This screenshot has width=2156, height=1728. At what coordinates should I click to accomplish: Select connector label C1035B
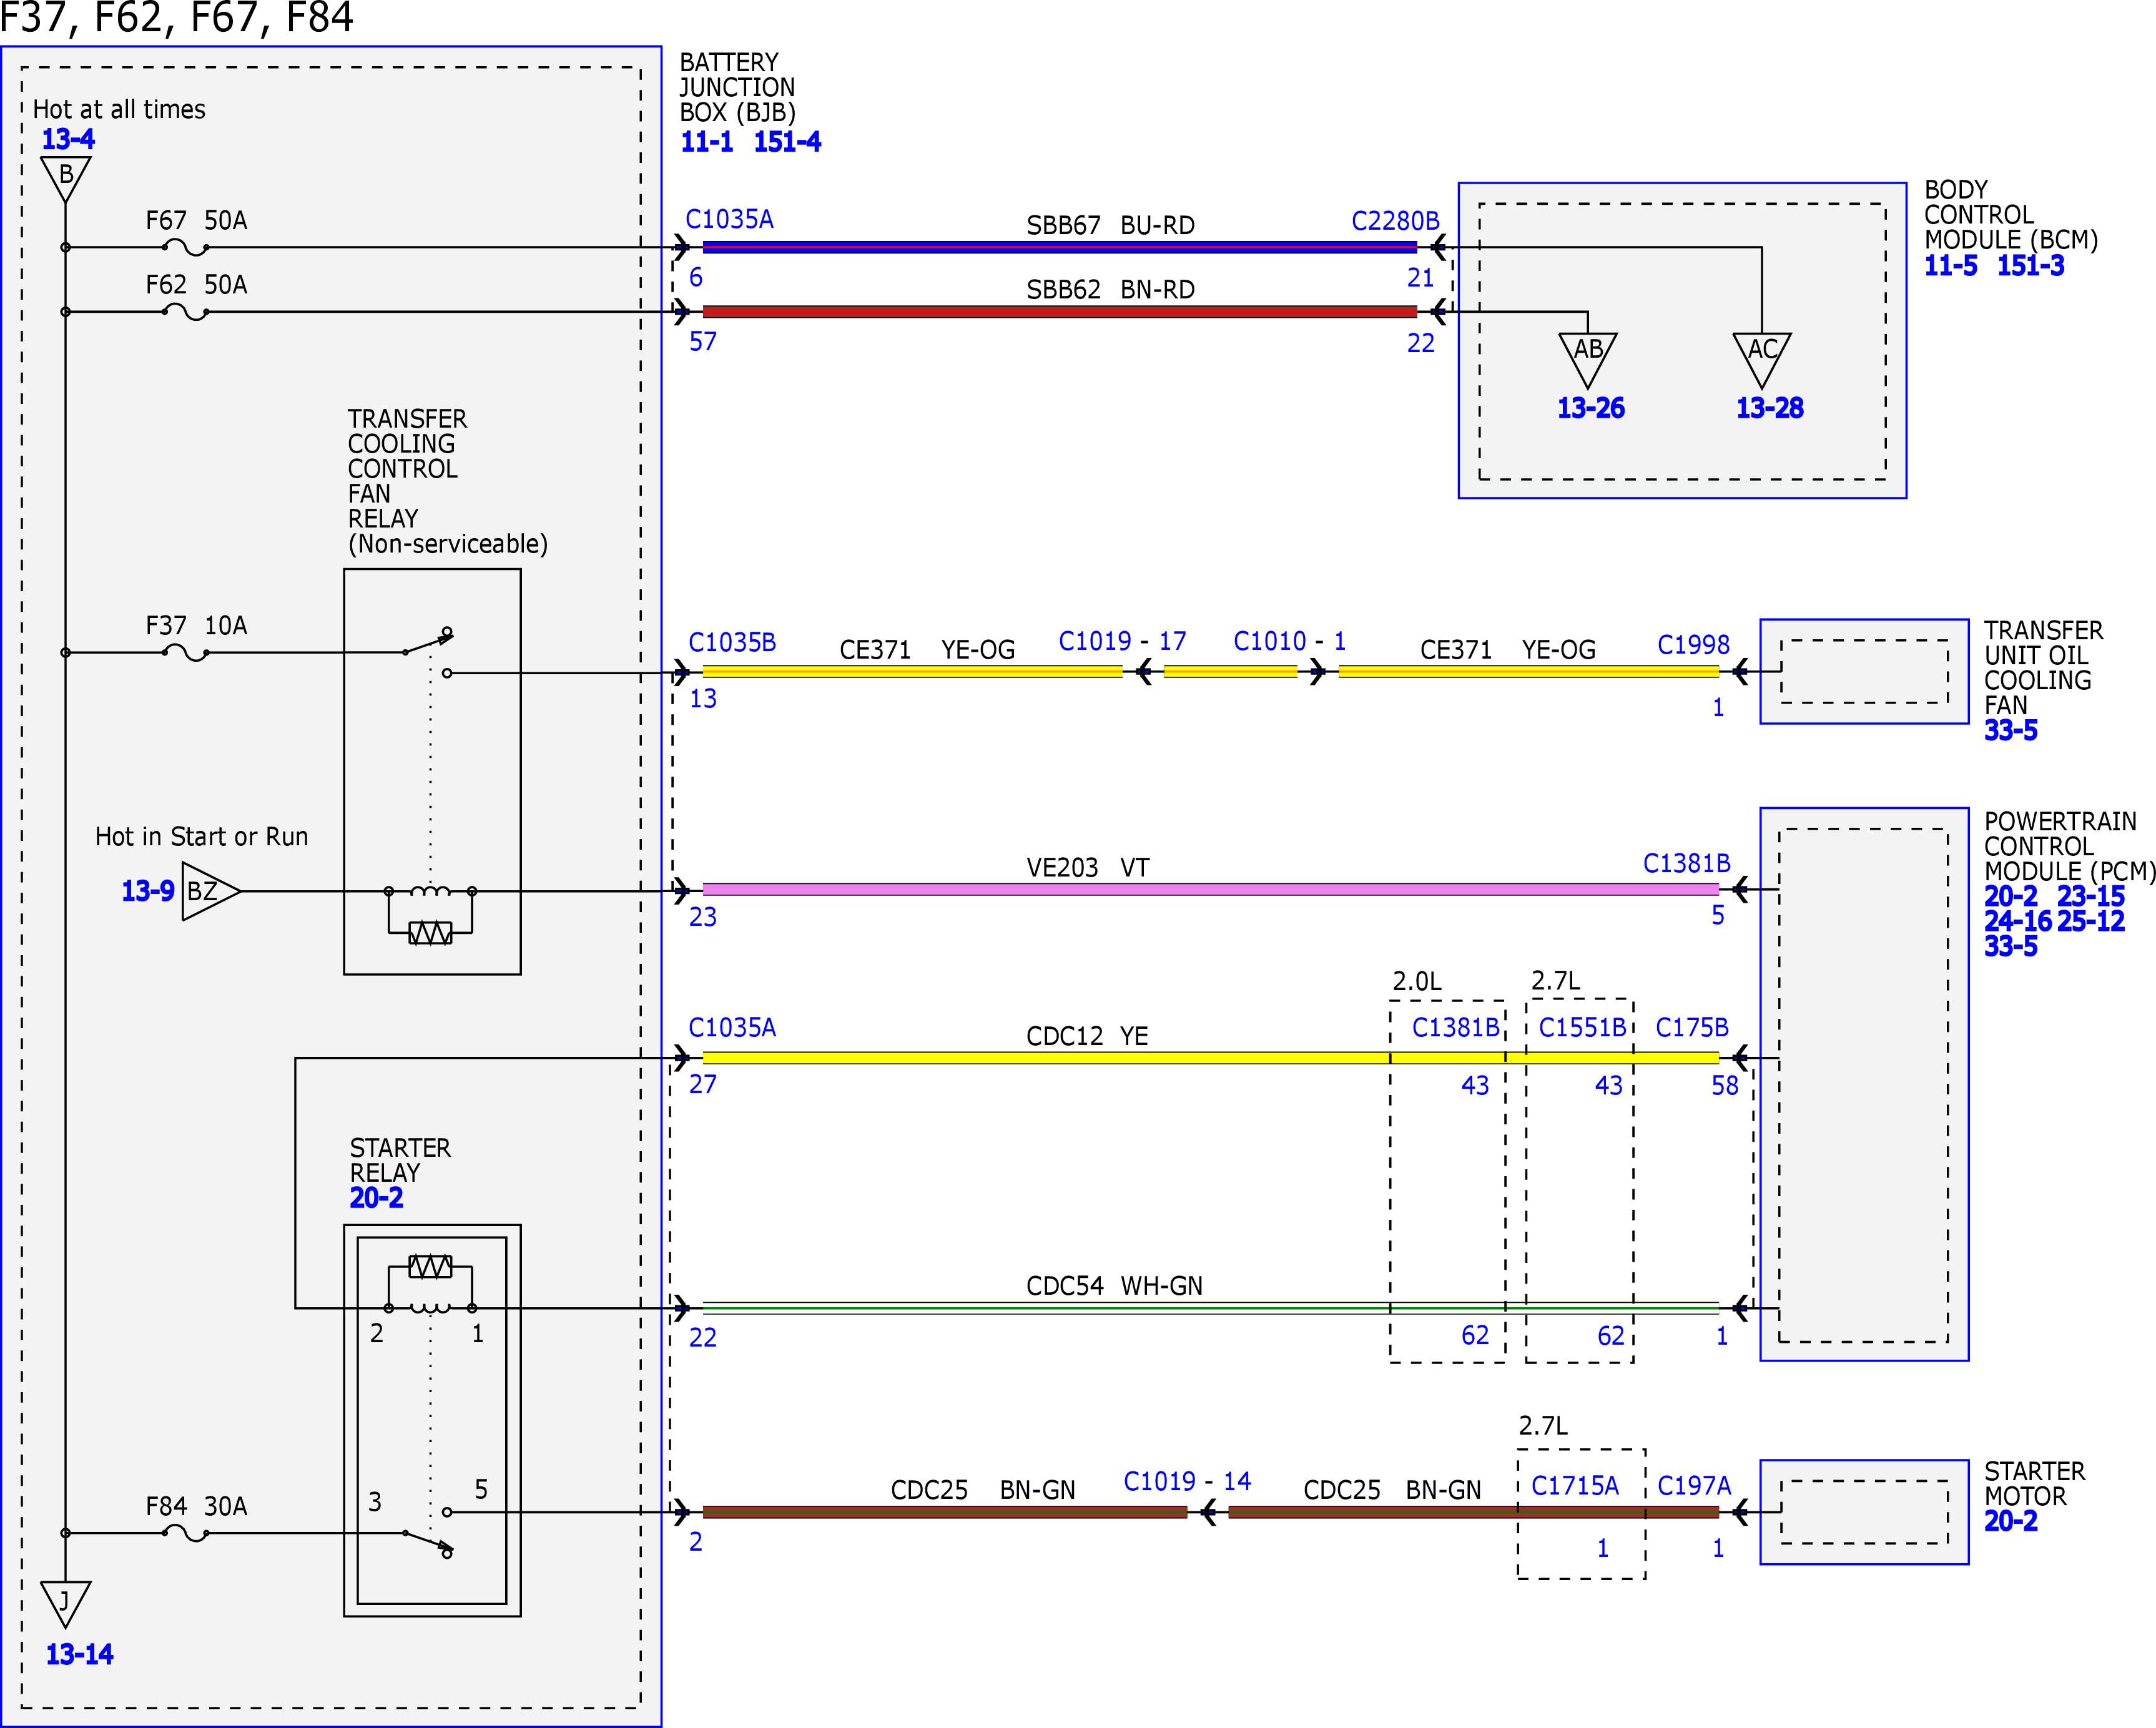pyautogui.click(x=732, y=642)
